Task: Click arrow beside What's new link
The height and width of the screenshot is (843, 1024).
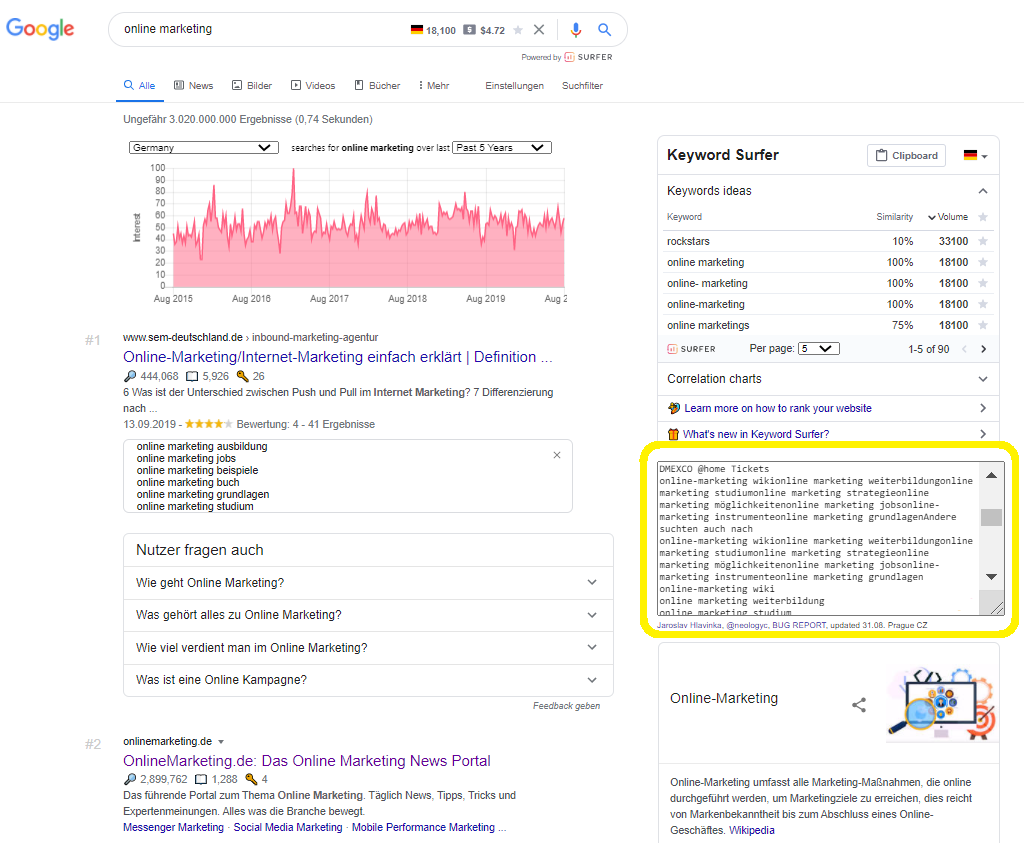Action: (983, 434)
